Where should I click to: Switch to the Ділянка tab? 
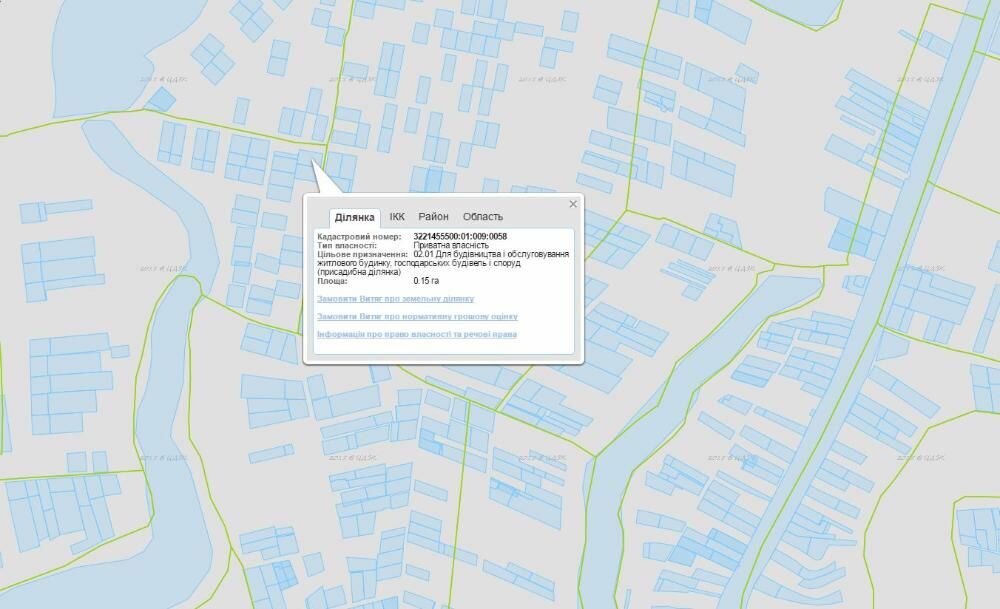tap(355, 217)
